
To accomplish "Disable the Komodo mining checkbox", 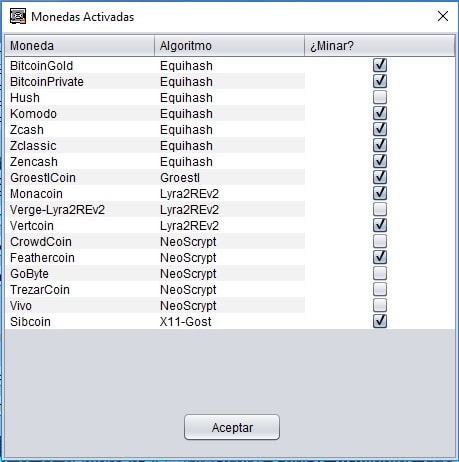I will click(380, 113).
